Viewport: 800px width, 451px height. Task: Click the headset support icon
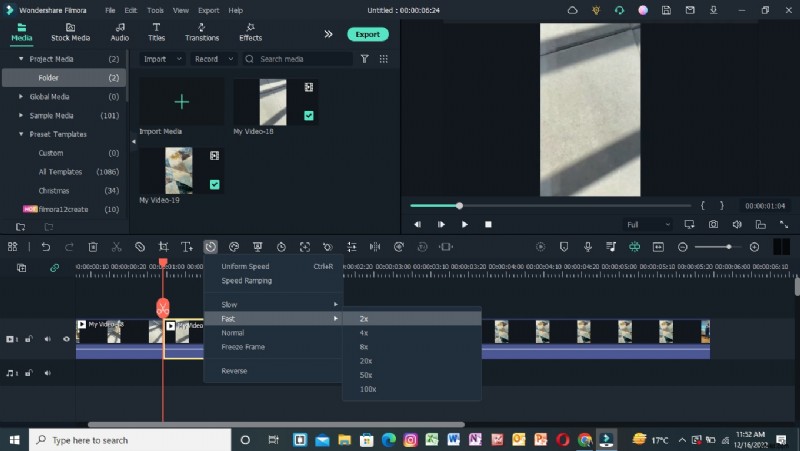pyautogui.click(x=619, y=10)
